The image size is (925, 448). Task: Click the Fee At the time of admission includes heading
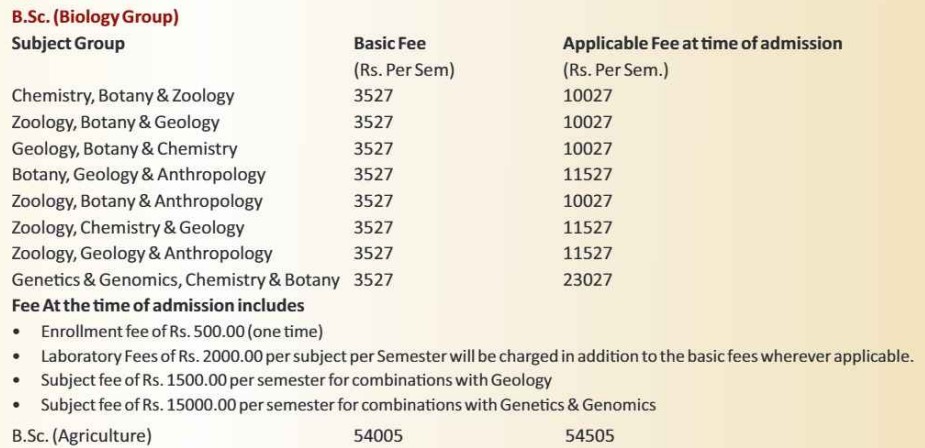pos(158,306)
